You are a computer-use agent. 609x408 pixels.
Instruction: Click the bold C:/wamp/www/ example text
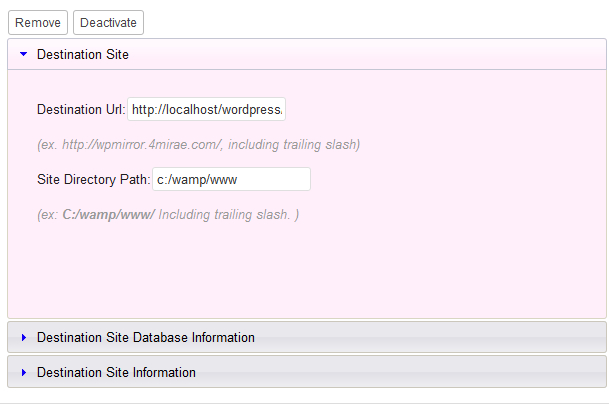click(x=108, y=215)
